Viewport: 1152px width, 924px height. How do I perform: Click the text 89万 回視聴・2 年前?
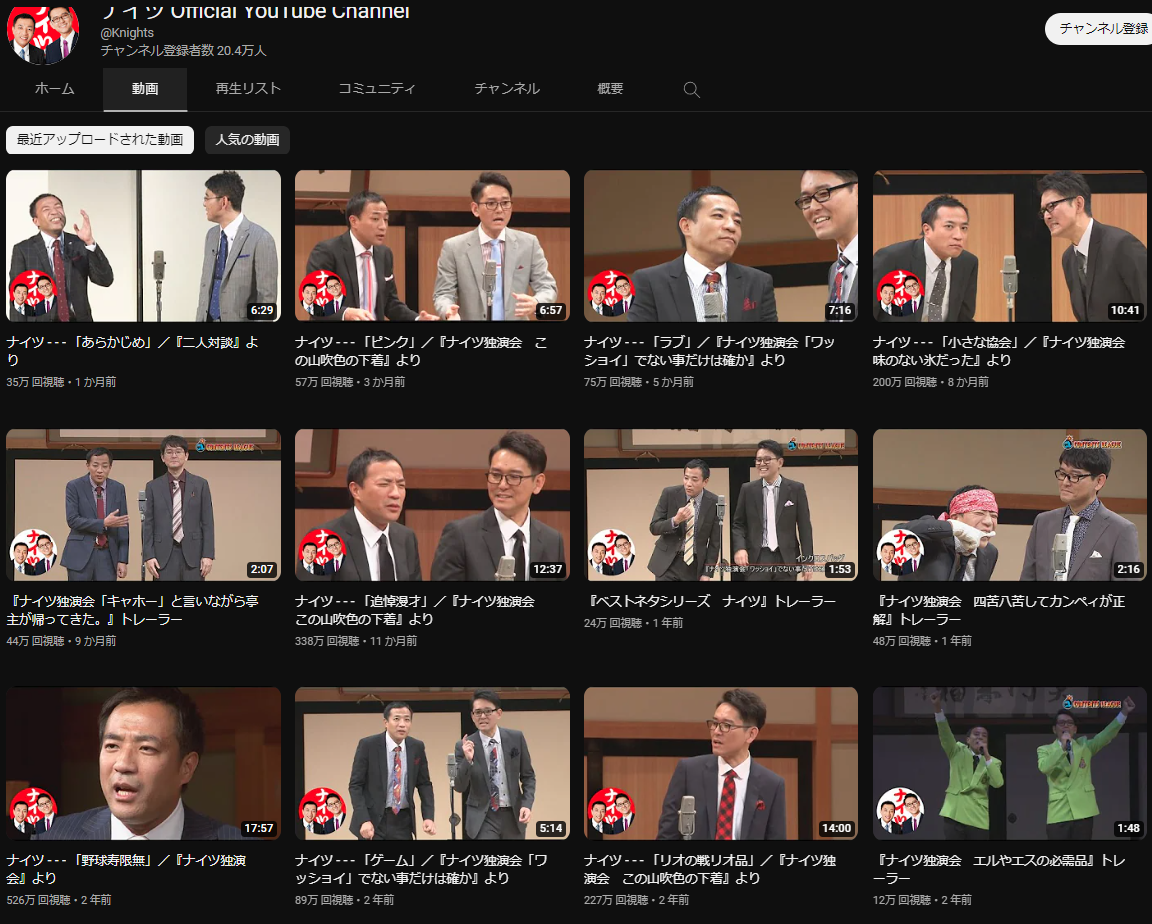(345, 900)
